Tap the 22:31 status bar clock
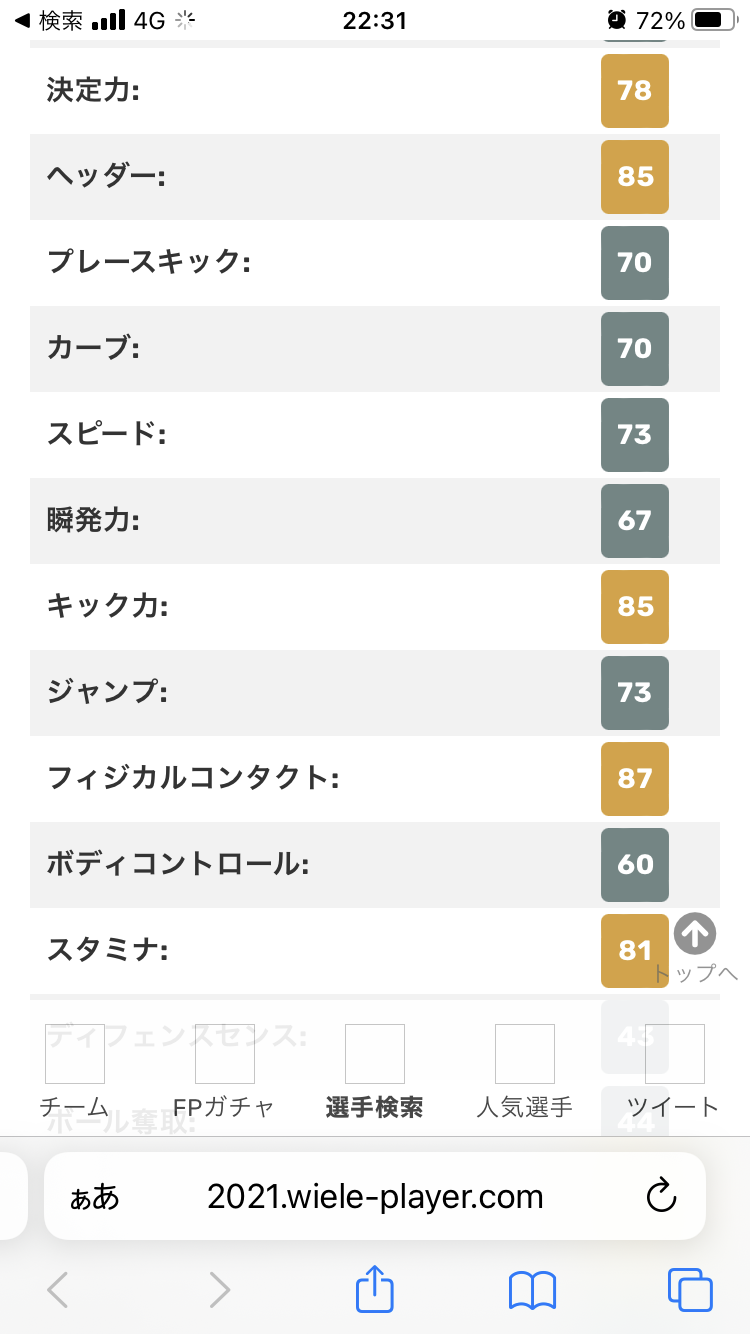Viewport: 750px width, 1334px height. tap(375, 20)
